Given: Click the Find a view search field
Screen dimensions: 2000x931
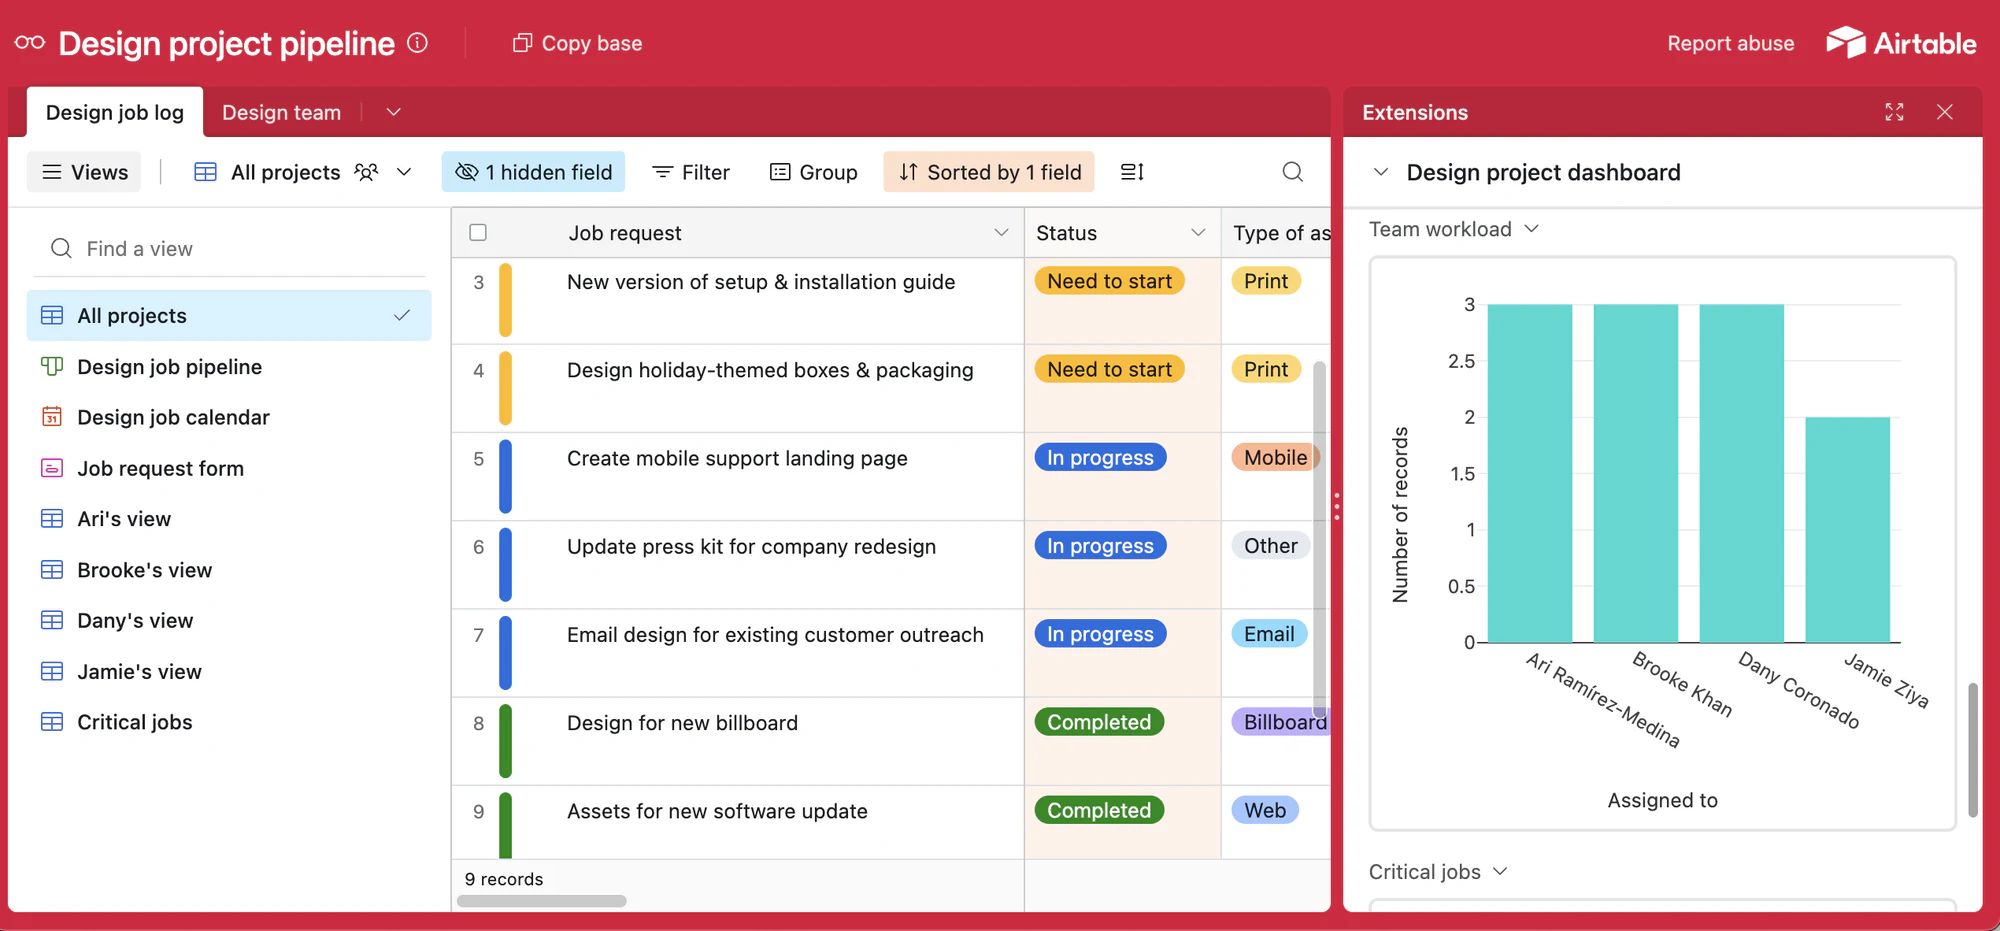Looking at the screenshot, I should 230,248.
